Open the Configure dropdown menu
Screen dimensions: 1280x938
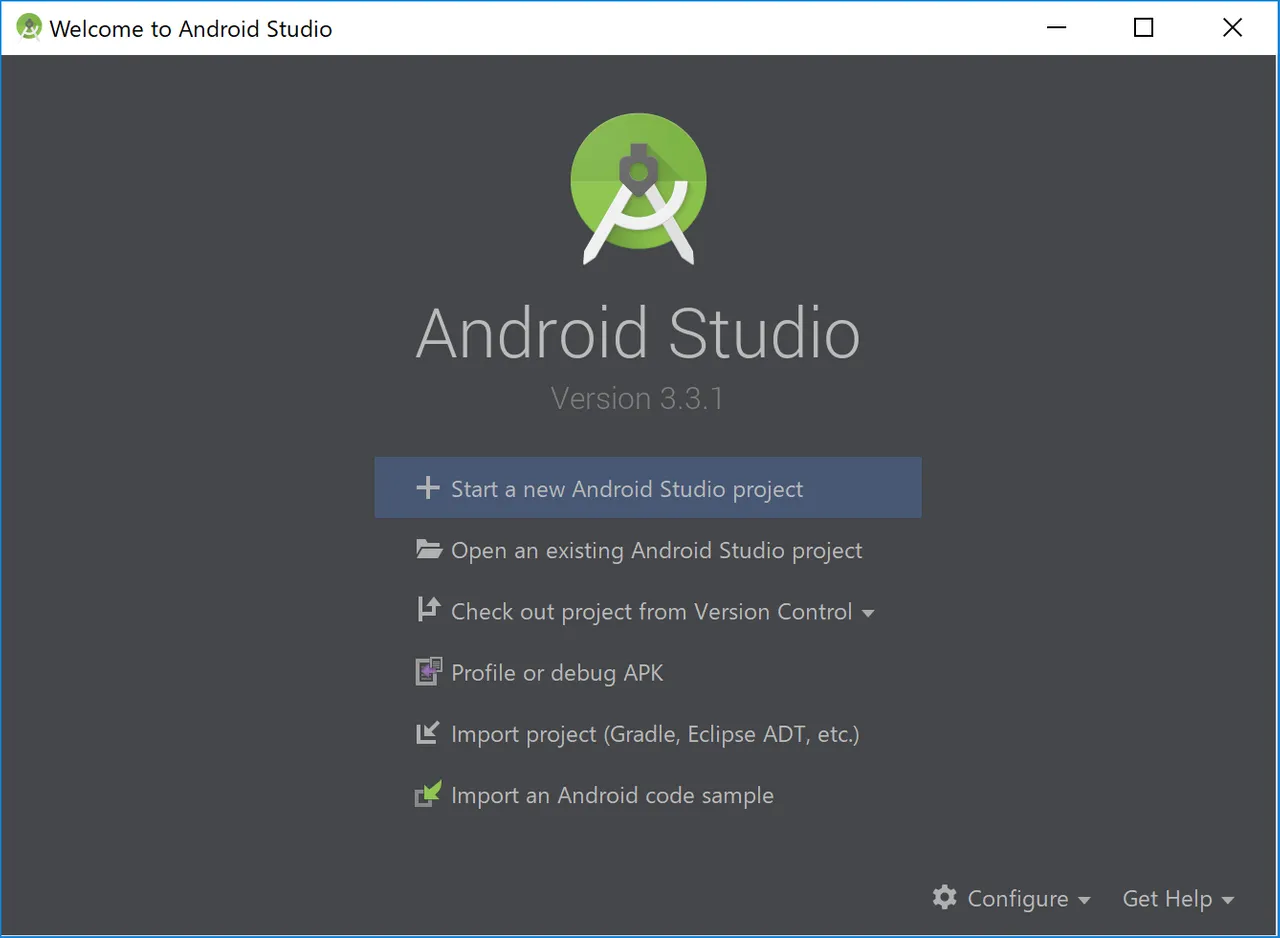1011,898
